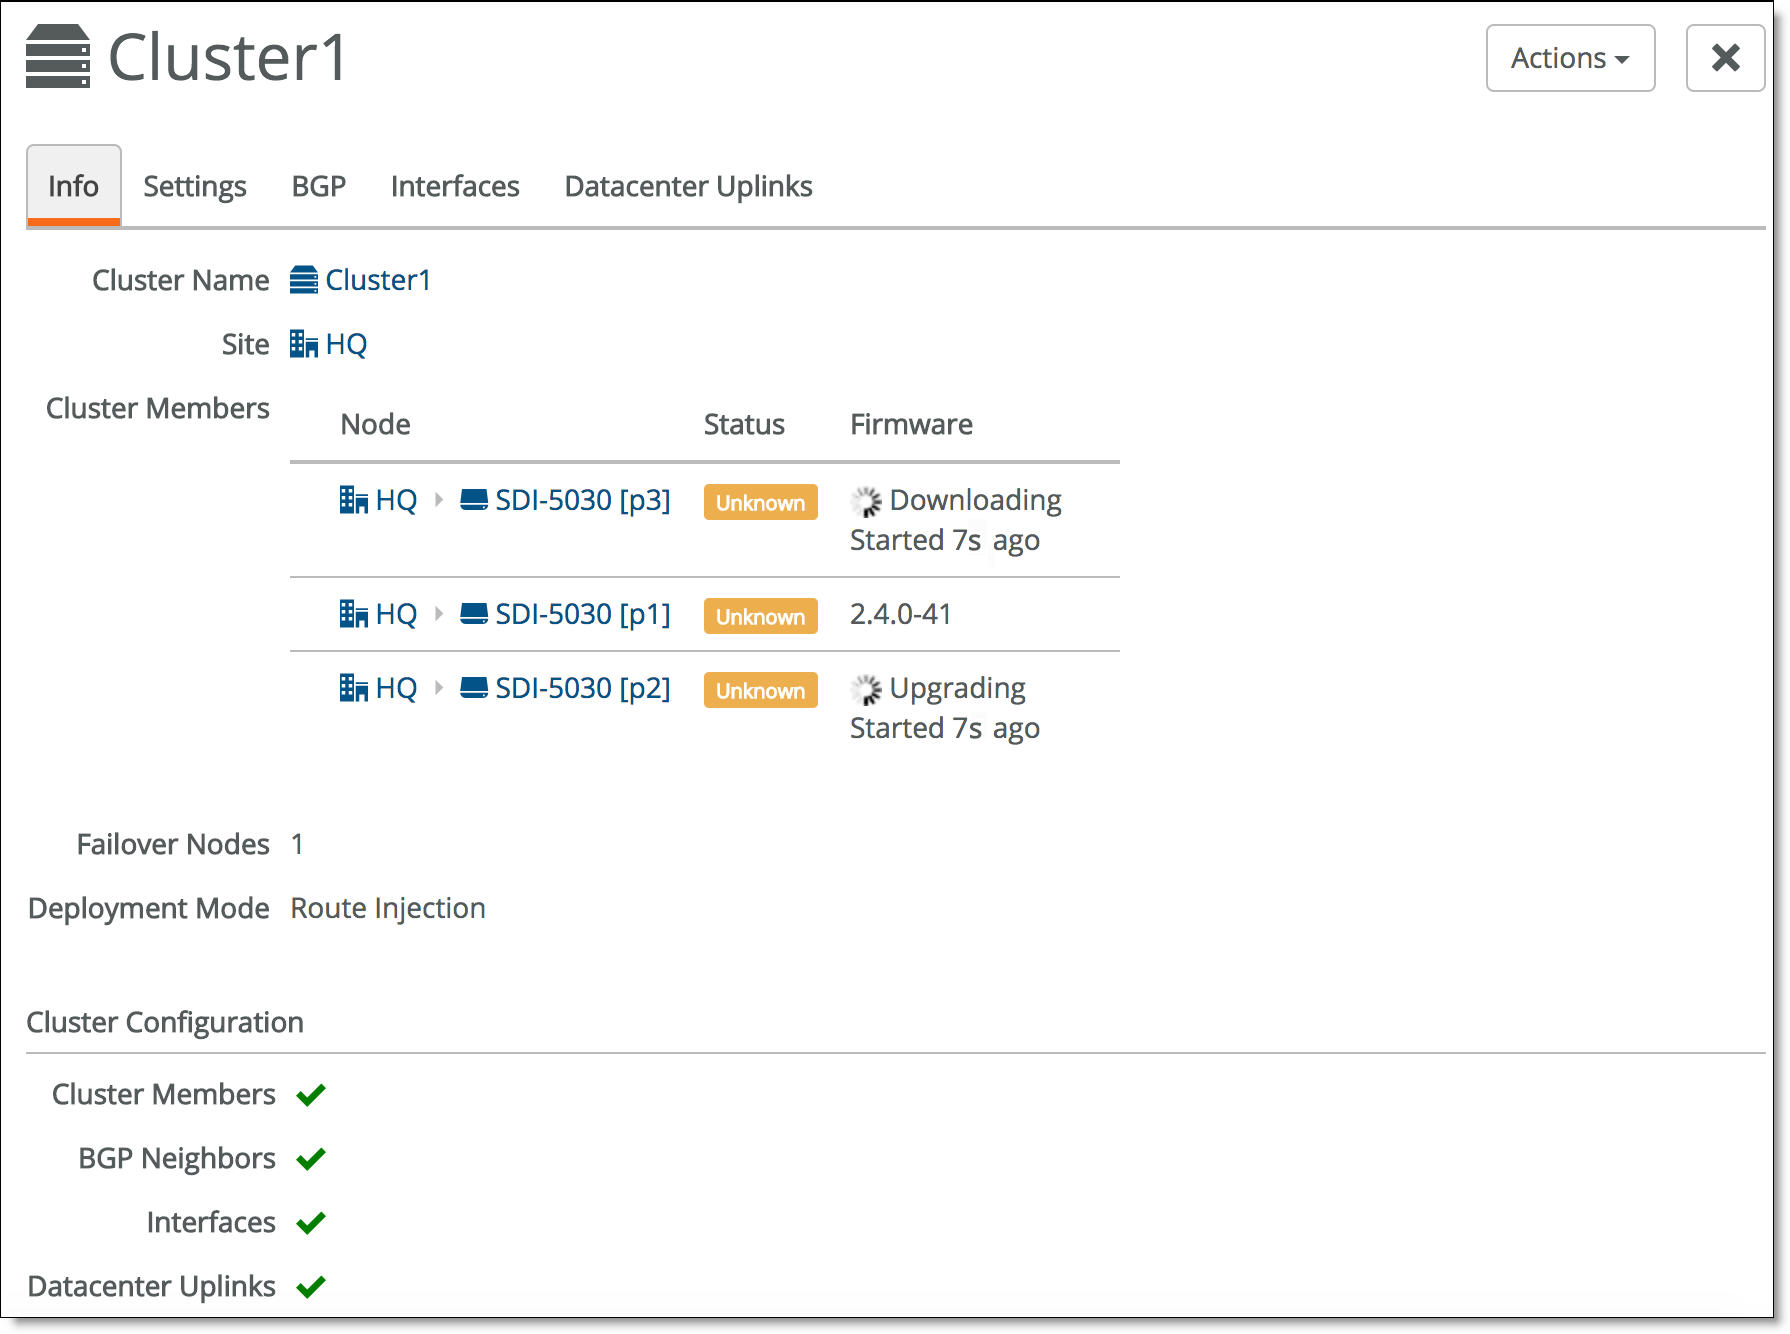
Task: Select the Info tab
Action: (x=74, y=186)
